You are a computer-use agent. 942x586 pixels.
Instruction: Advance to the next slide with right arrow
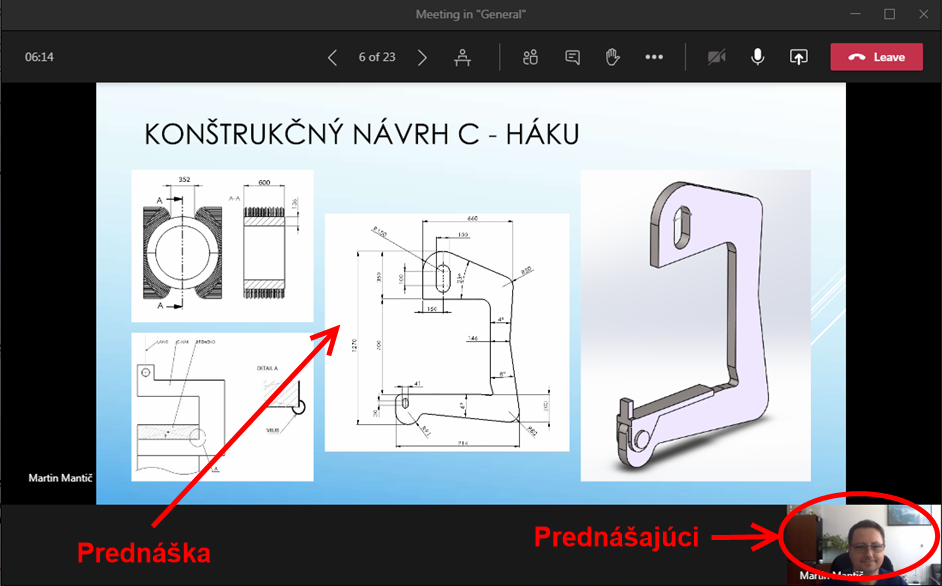pyautogui.click(x=422, y=58)
